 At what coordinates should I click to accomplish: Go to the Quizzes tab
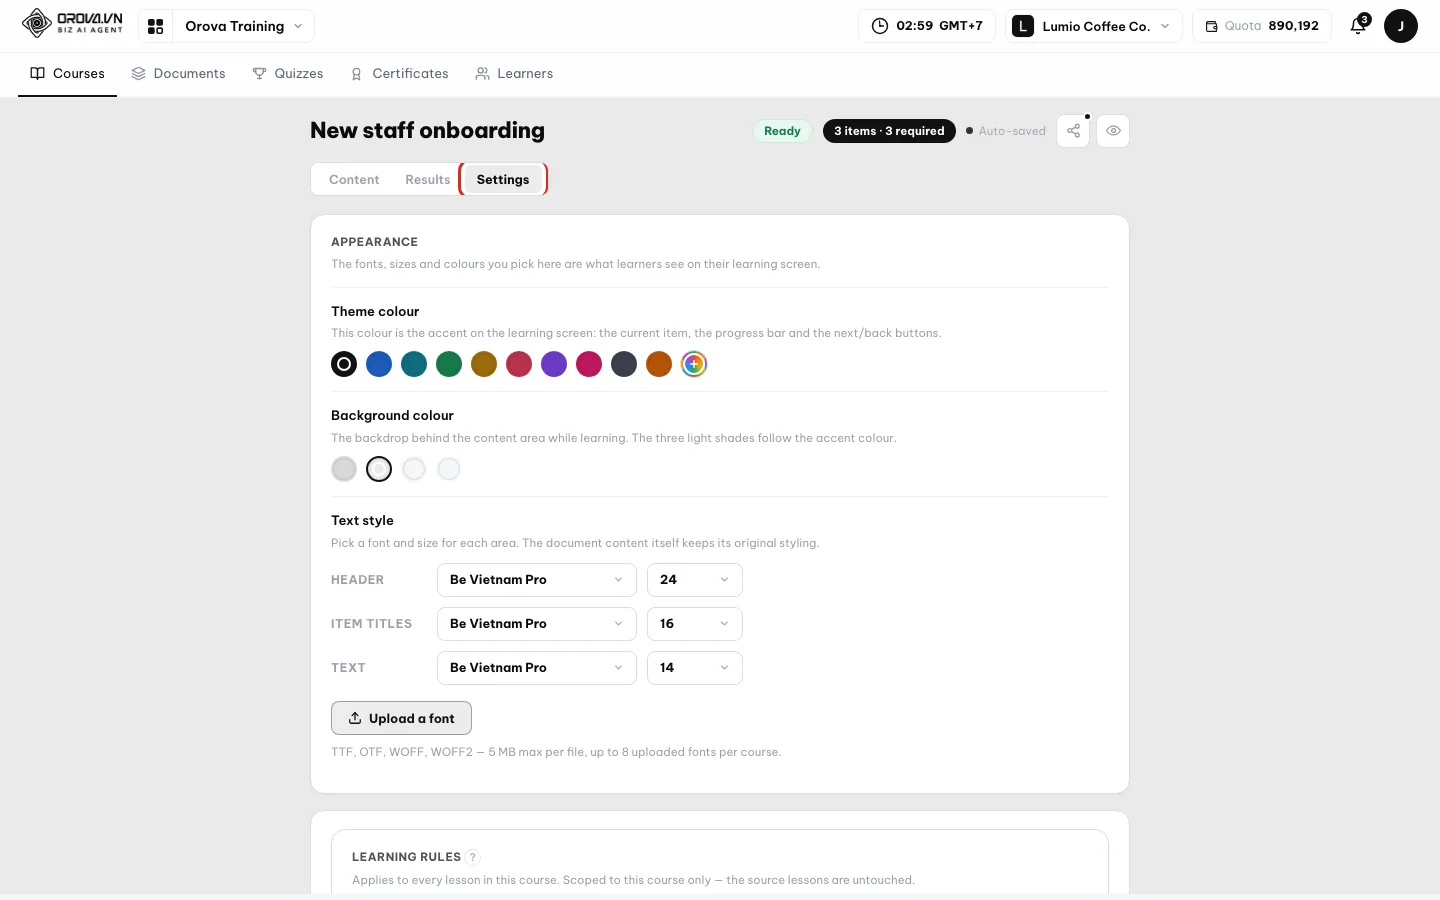pyautogui.click(x=288, y=74)
